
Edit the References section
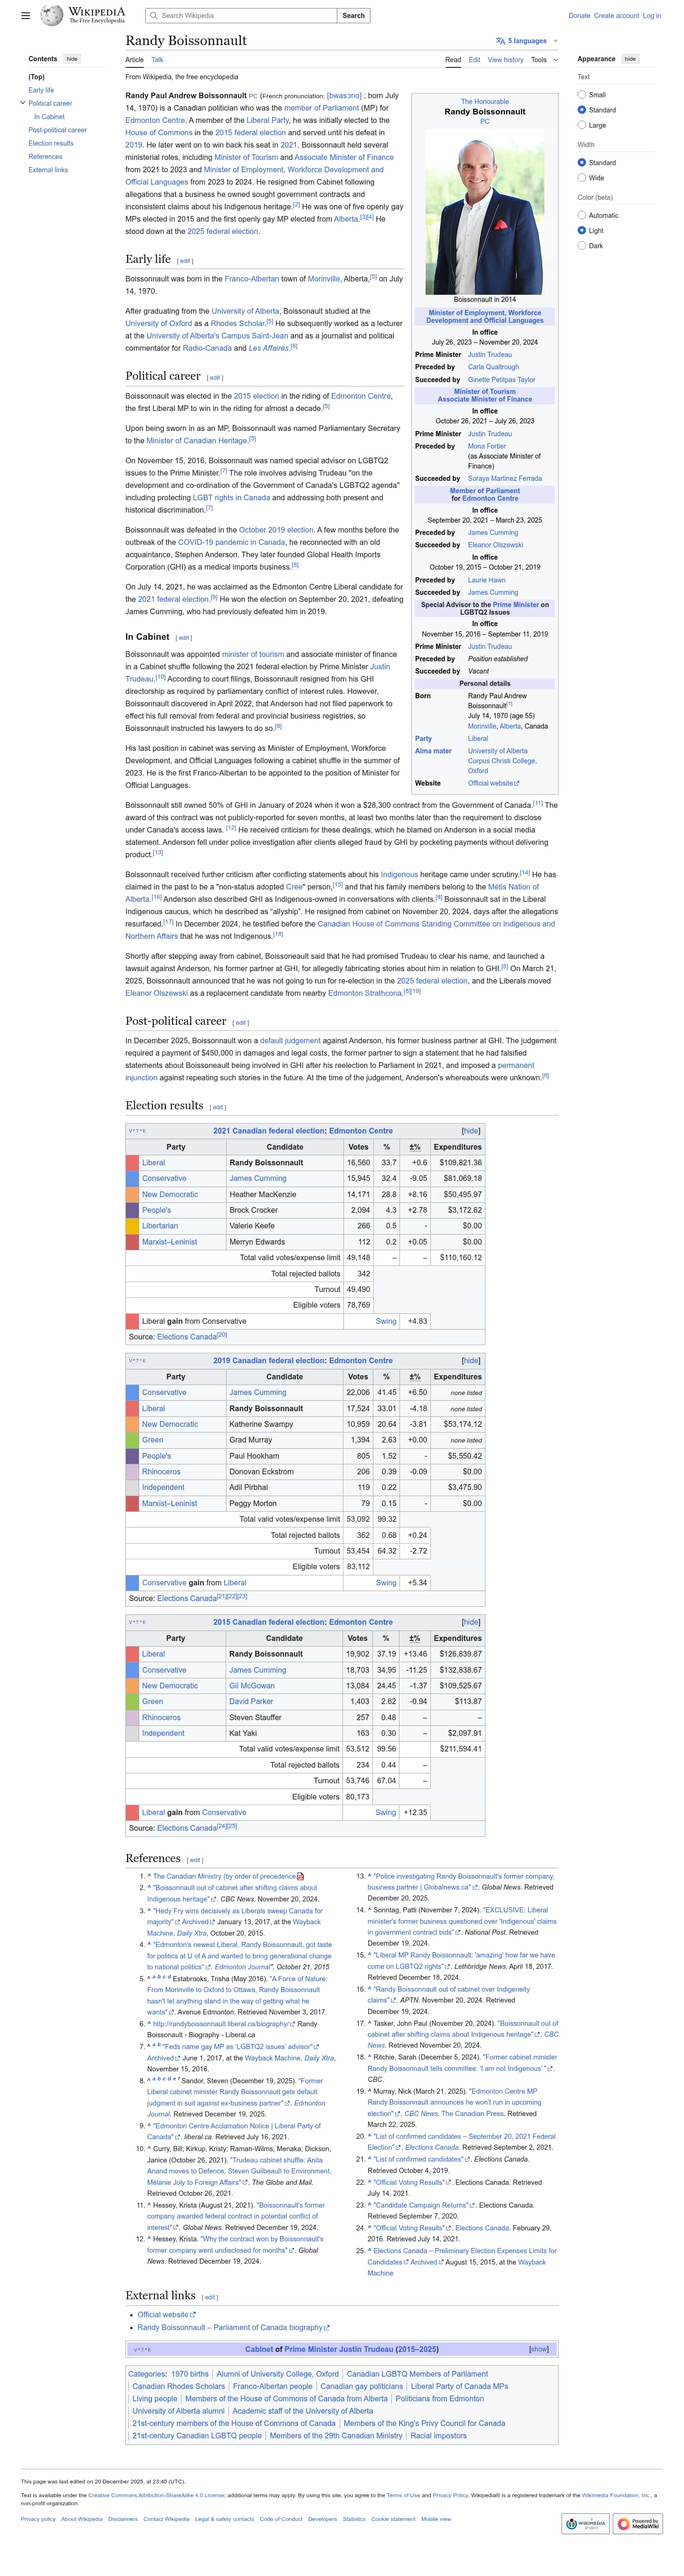tap(195, 1861)
